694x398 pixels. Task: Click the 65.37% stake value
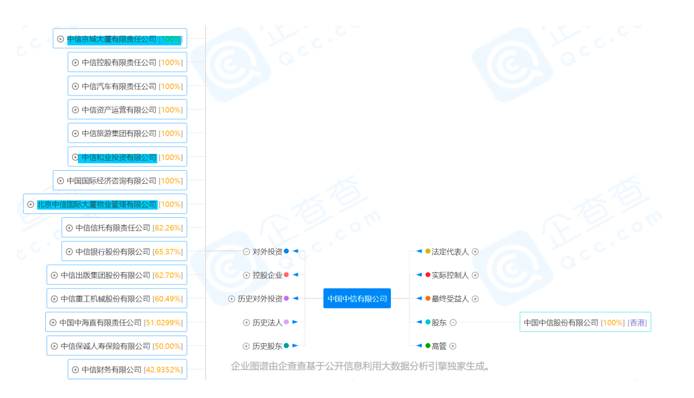coord(168,251)
